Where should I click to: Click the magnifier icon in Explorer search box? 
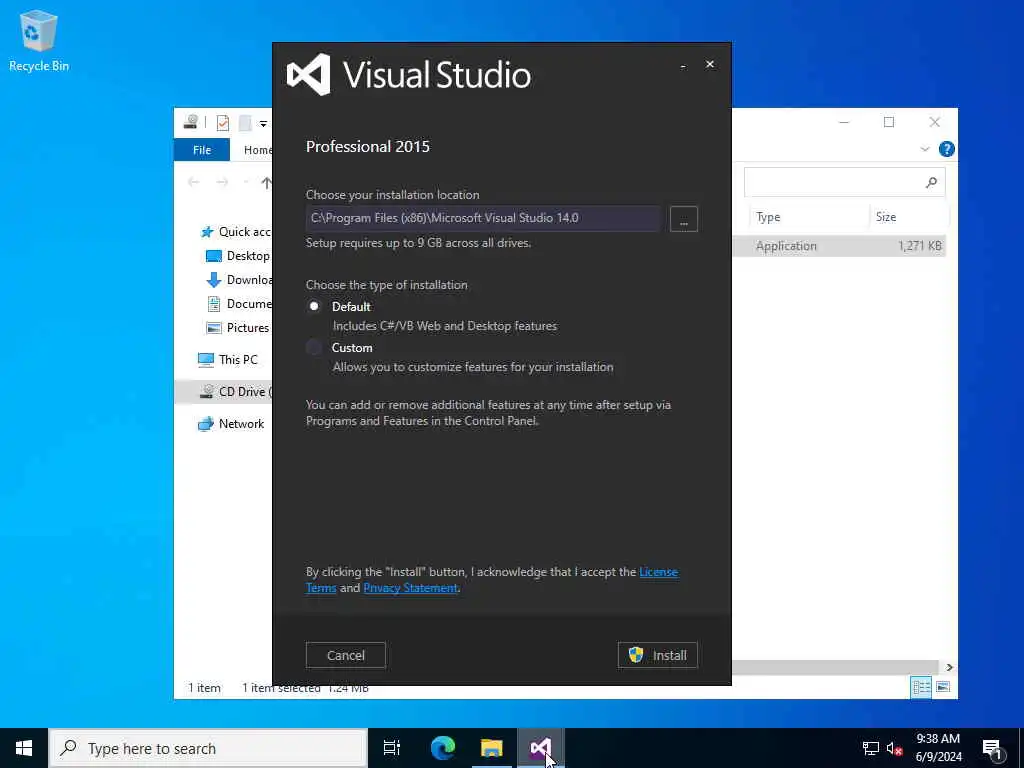931,182
